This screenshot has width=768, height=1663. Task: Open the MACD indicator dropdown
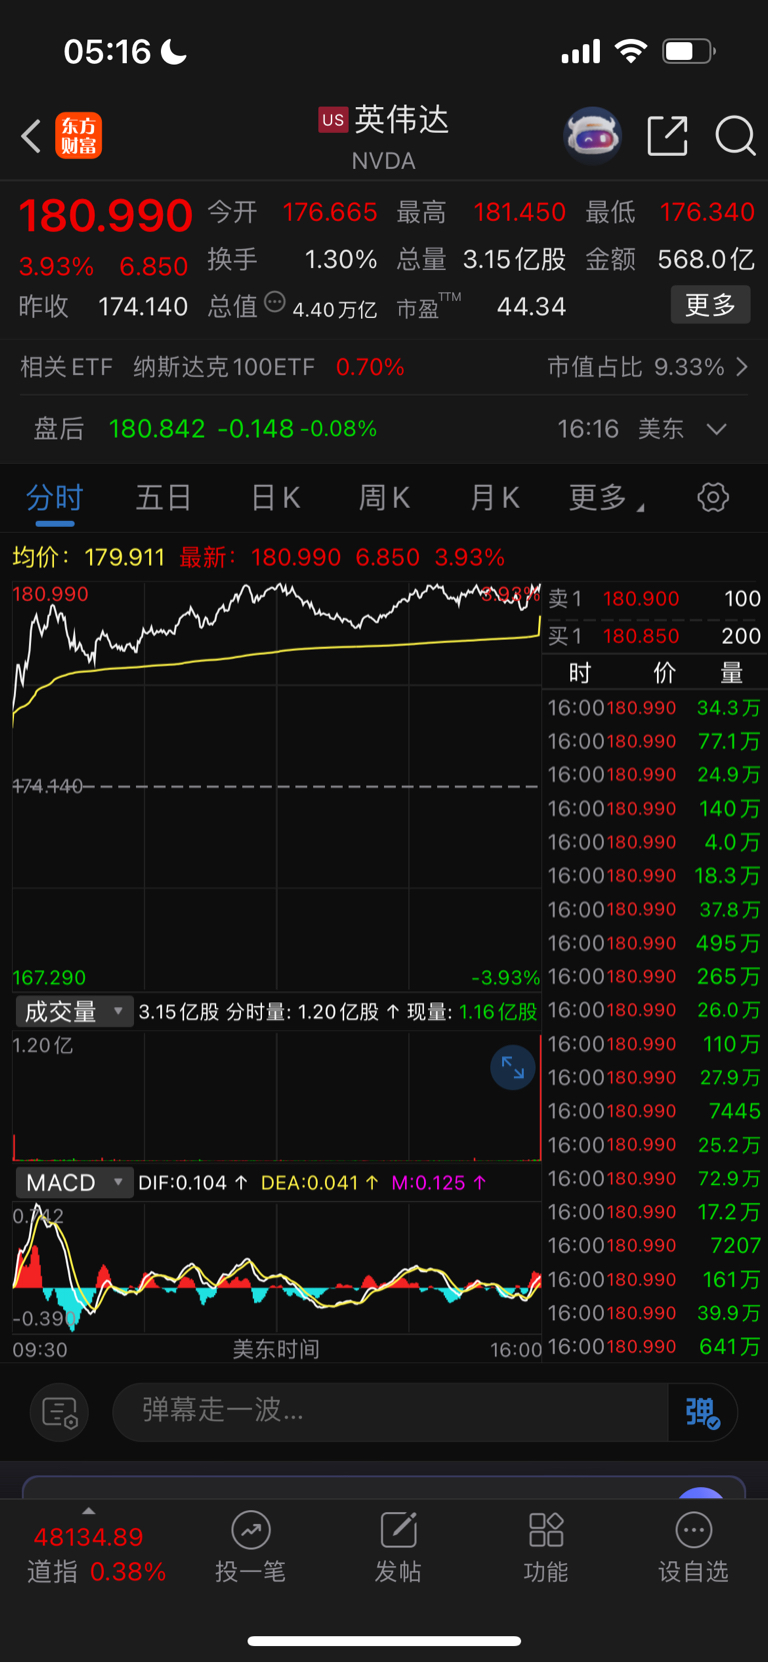[73, 1183]
